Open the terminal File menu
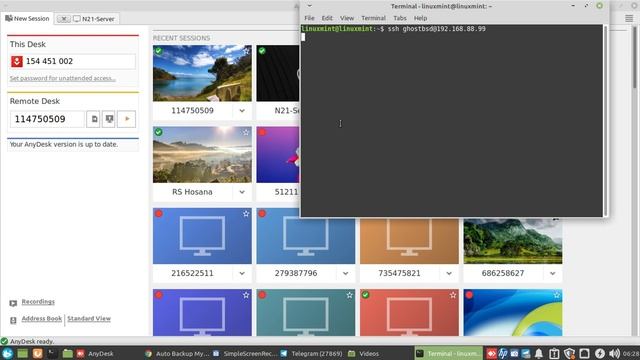Image resolution: width=640 pixels, height=360 pixels. [309, 18]
